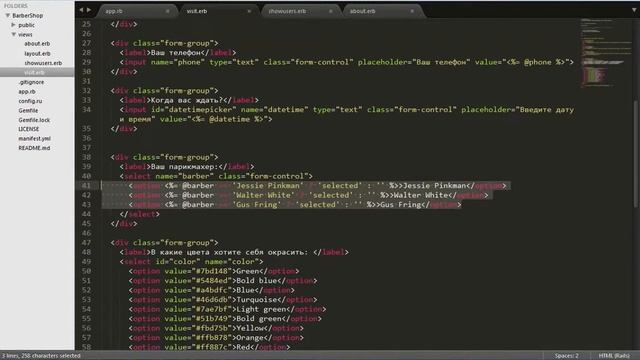The image size is (640, 360).
Task: Open .gitignore file in sidebar
Action: pos(31,82)
